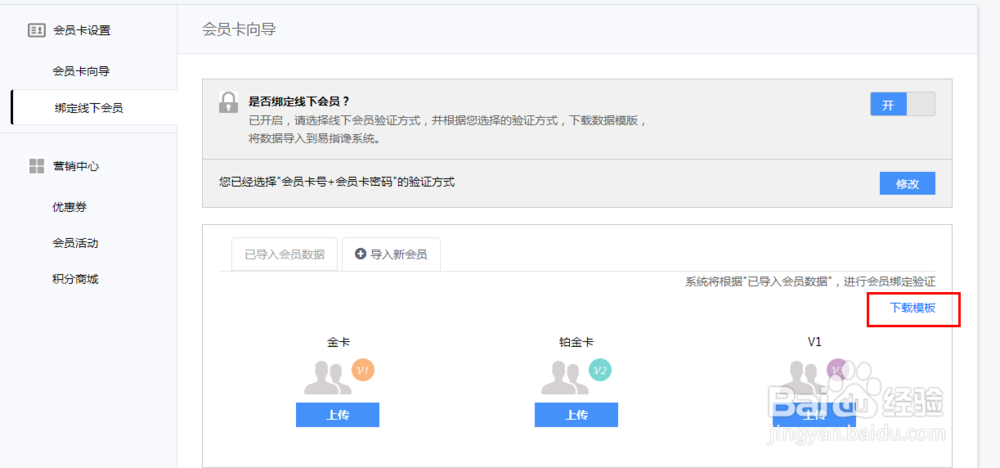Open the 优惠券 sidebar item
The width and height of the screenshot is (1000, 468).
(x=70, y=207)
